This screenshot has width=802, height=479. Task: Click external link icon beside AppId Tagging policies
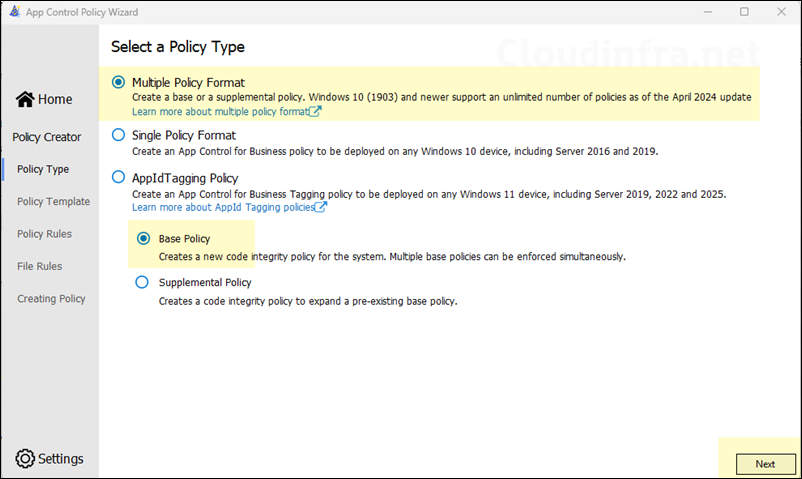[320, 207]
